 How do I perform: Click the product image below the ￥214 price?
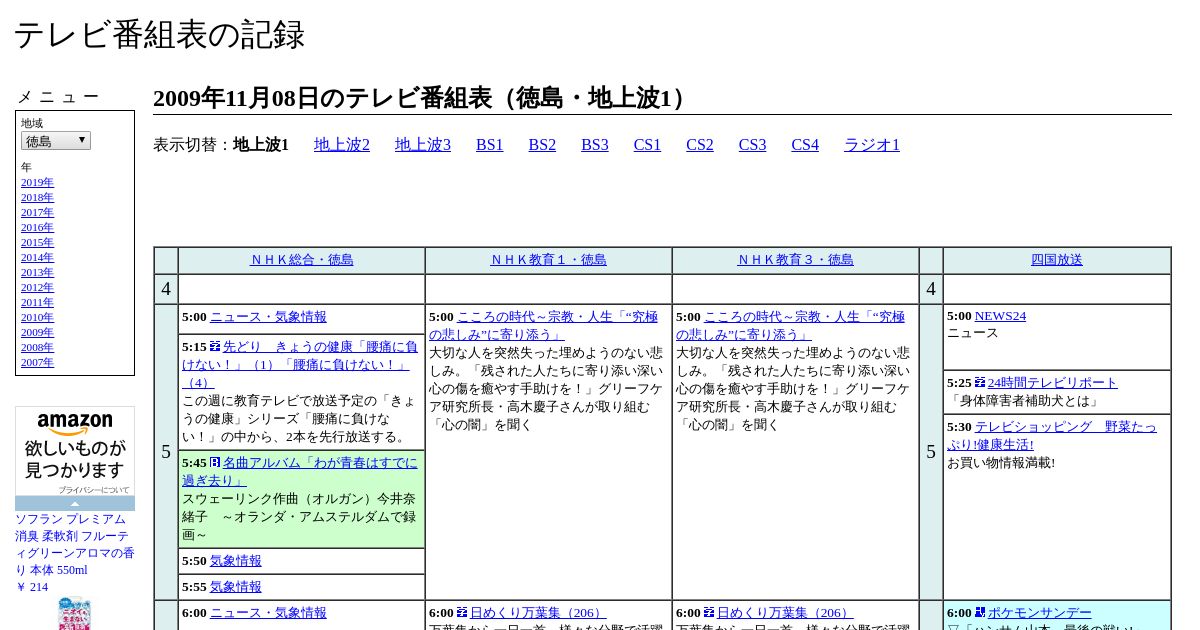click(x=75, y=613)
